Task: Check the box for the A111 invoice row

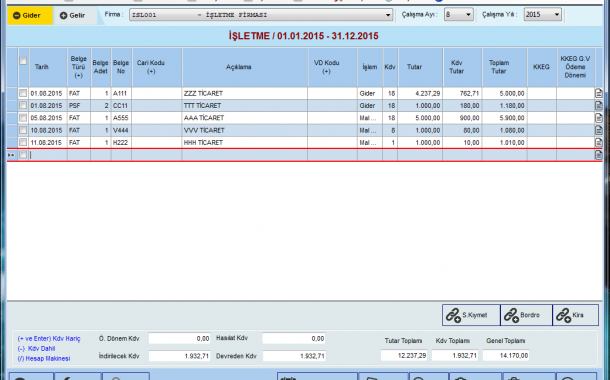Action: click(x=23, y=93)
